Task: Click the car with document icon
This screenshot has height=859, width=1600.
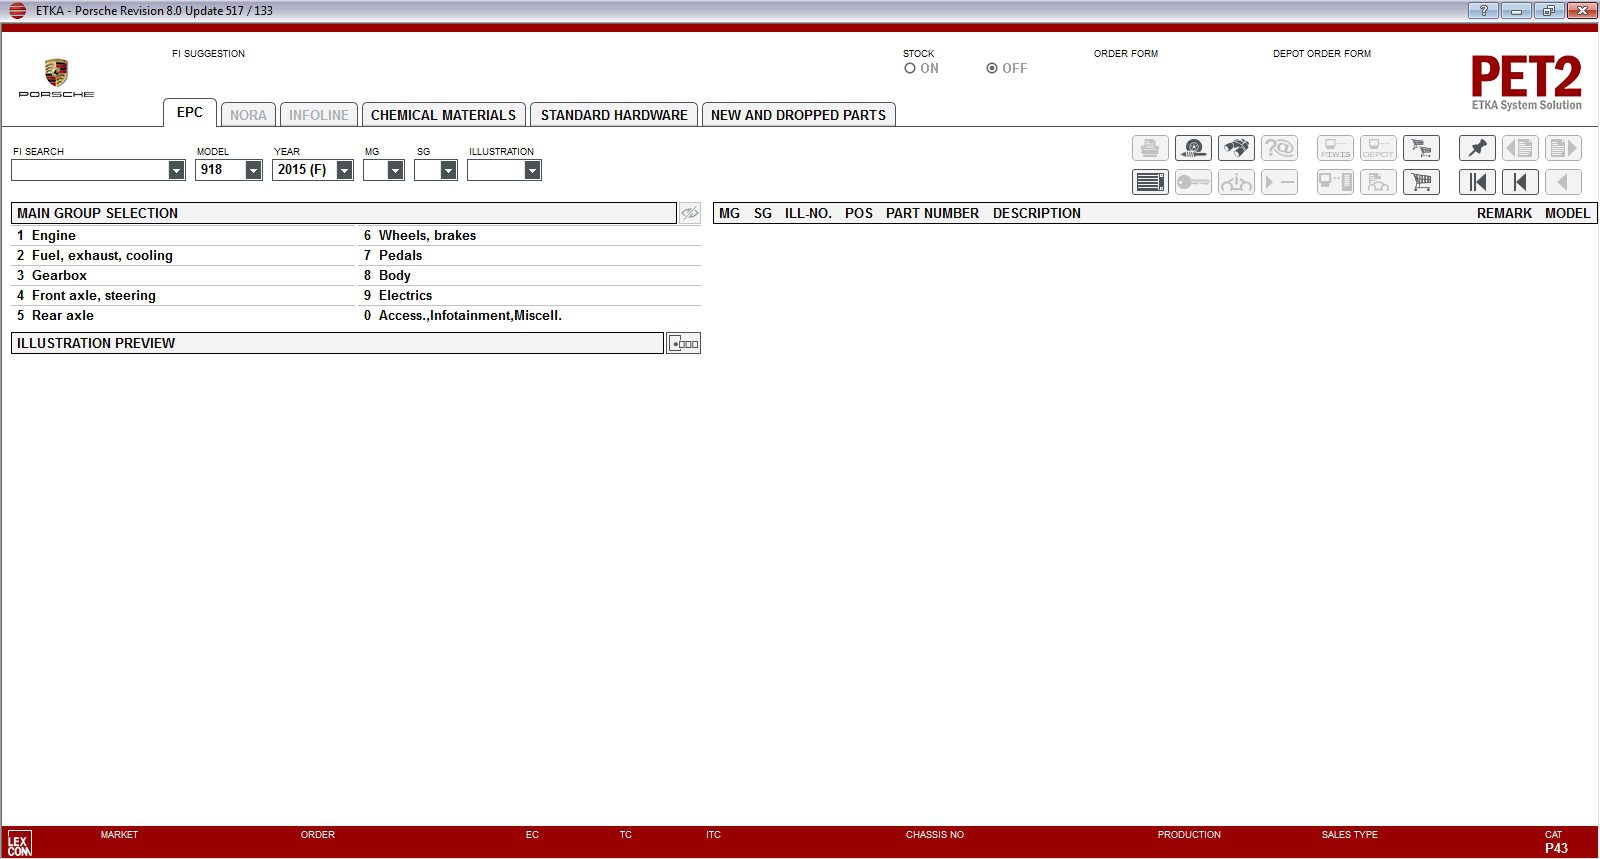Action: (x=1378, y=182)
